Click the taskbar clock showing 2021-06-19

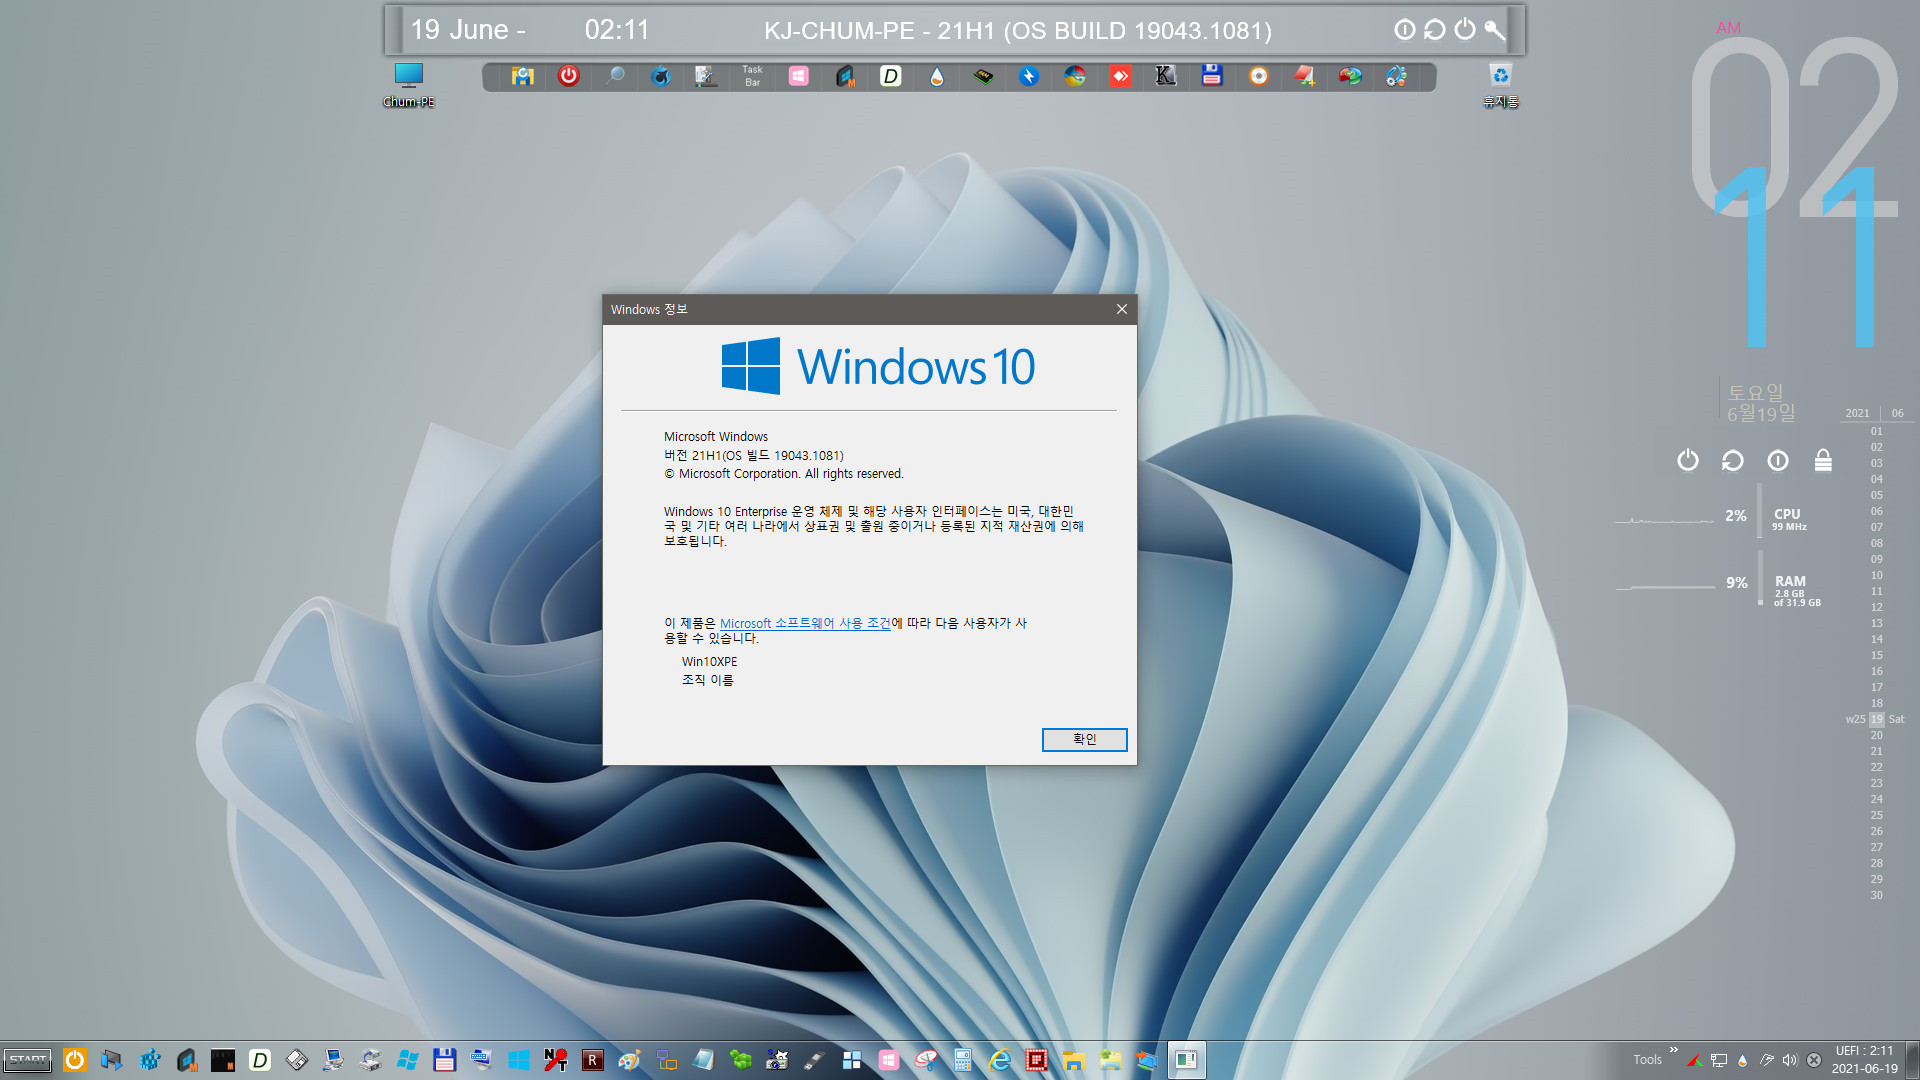[1864, 1060]
